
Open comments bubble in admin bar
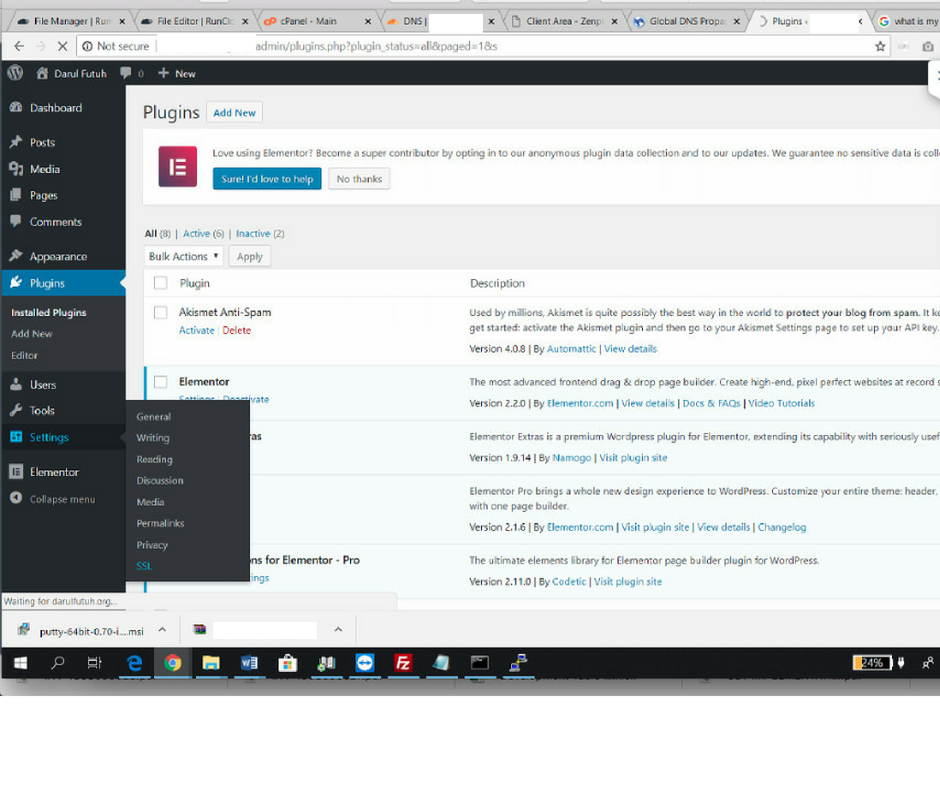click(125, 73)
